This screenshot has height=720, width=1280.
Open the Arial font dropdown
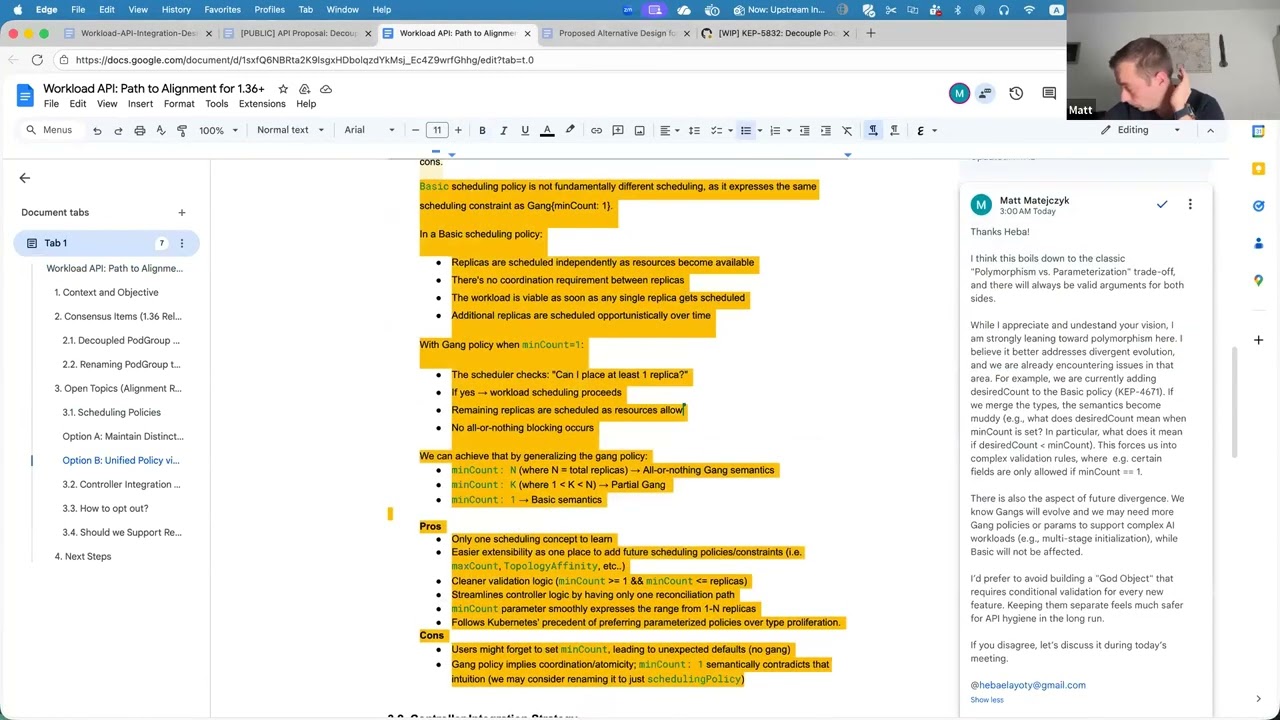(x=370, y=130)
